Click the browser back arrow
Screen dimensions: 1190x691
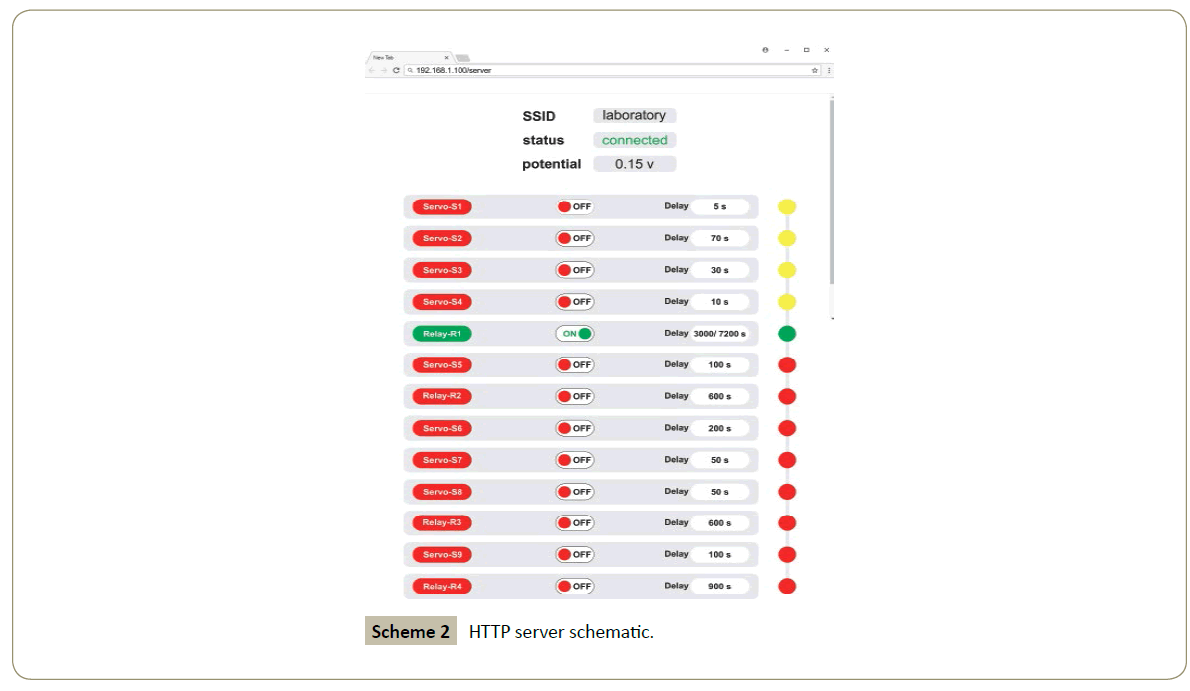click(x=372, y=71)
